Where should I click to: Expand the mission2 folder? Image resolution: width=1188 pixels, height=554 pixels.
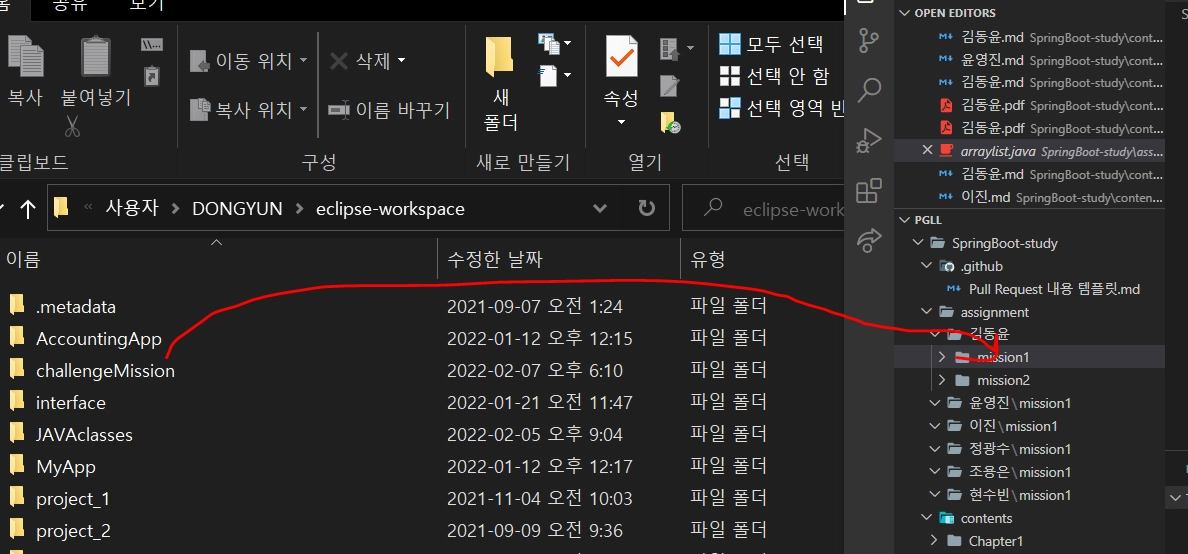[942, 380]
